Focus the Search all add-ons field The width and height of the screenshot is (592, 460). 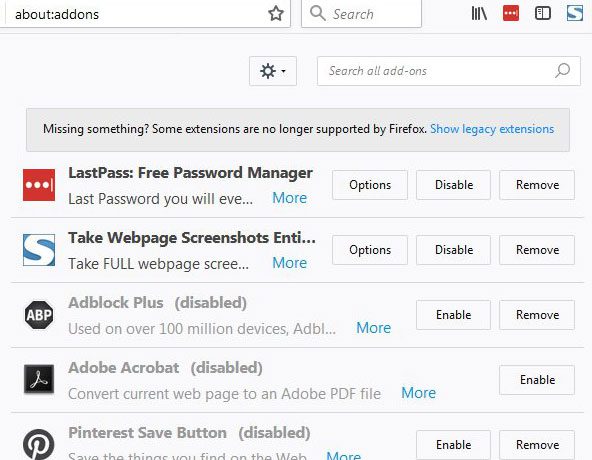[x=449, y=71]
